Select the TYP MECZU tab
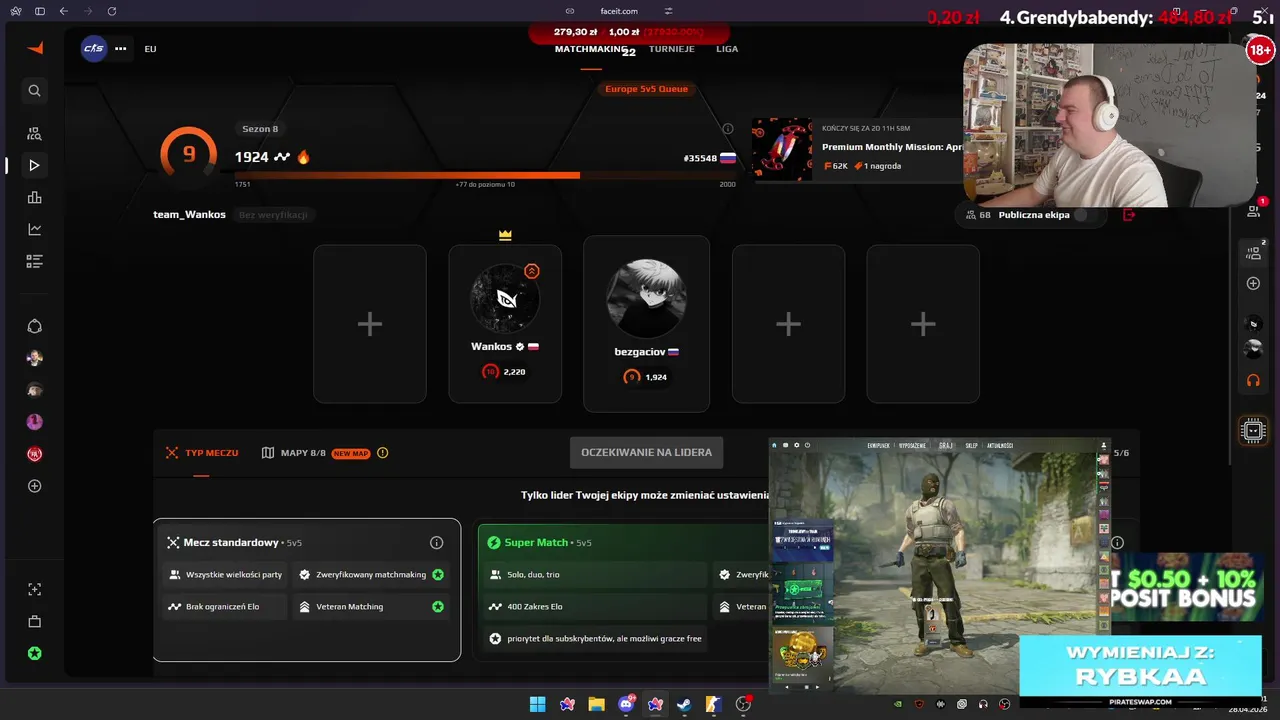 click(202, 453)
